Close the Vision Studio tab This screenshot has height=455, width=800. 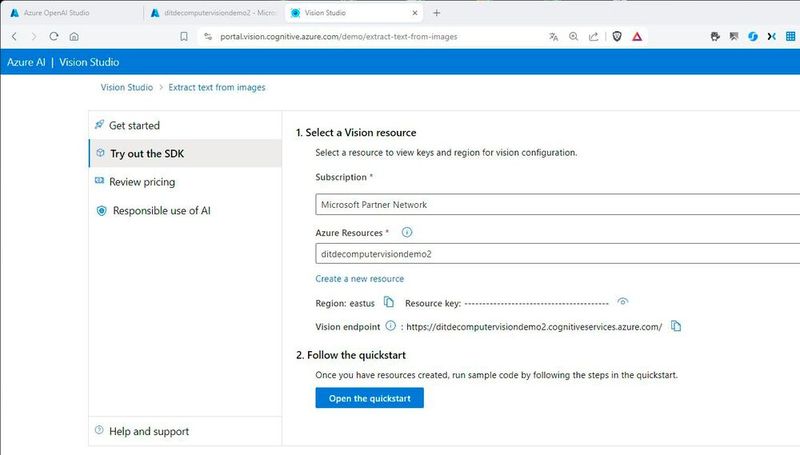tap(415, 13)
